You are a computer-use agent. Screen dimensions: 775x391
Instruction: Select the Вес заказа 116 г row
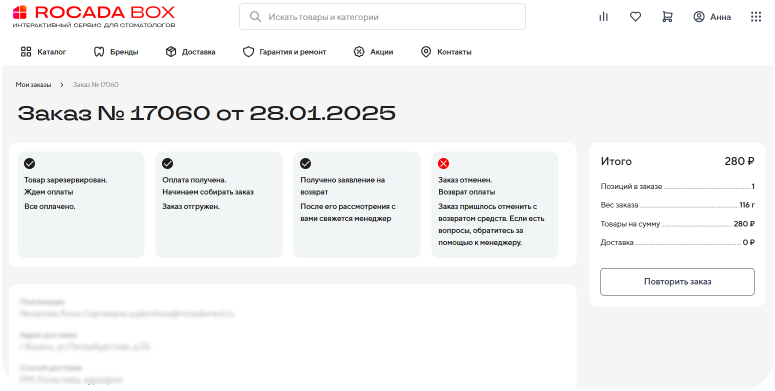pos(677,205)
